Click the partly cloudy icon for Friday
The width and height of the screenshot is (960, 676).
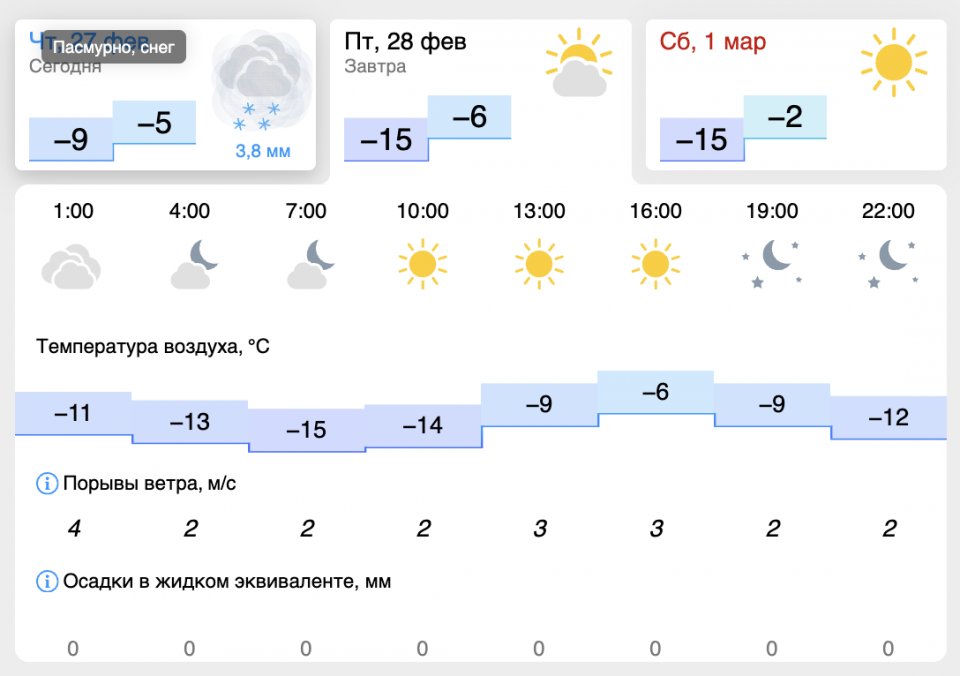579,65
